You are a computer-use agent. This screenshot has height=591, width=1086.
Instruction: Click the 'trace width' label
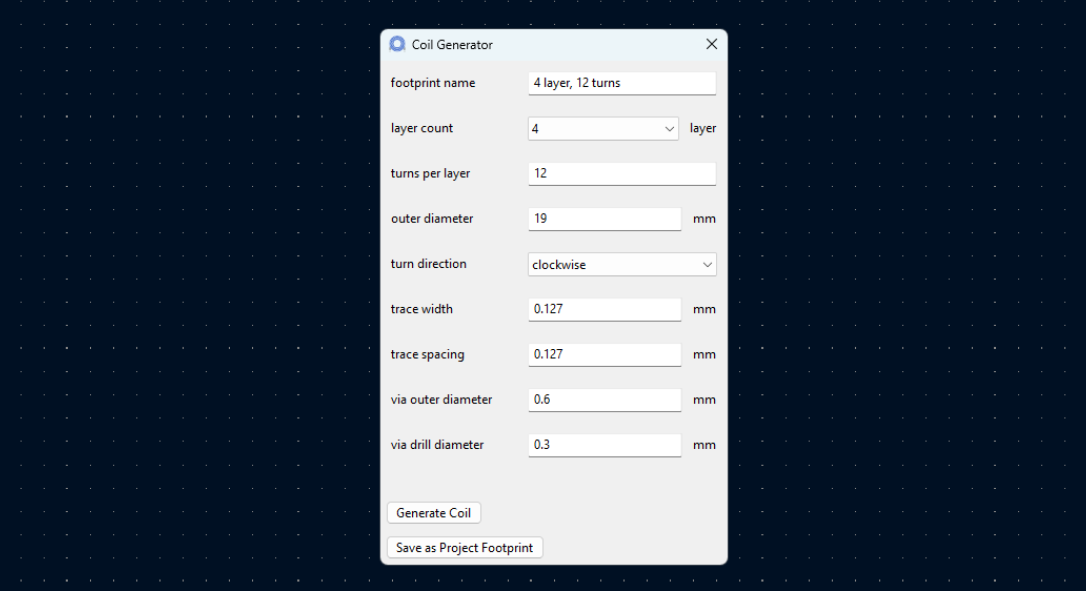tap(422, 309)
